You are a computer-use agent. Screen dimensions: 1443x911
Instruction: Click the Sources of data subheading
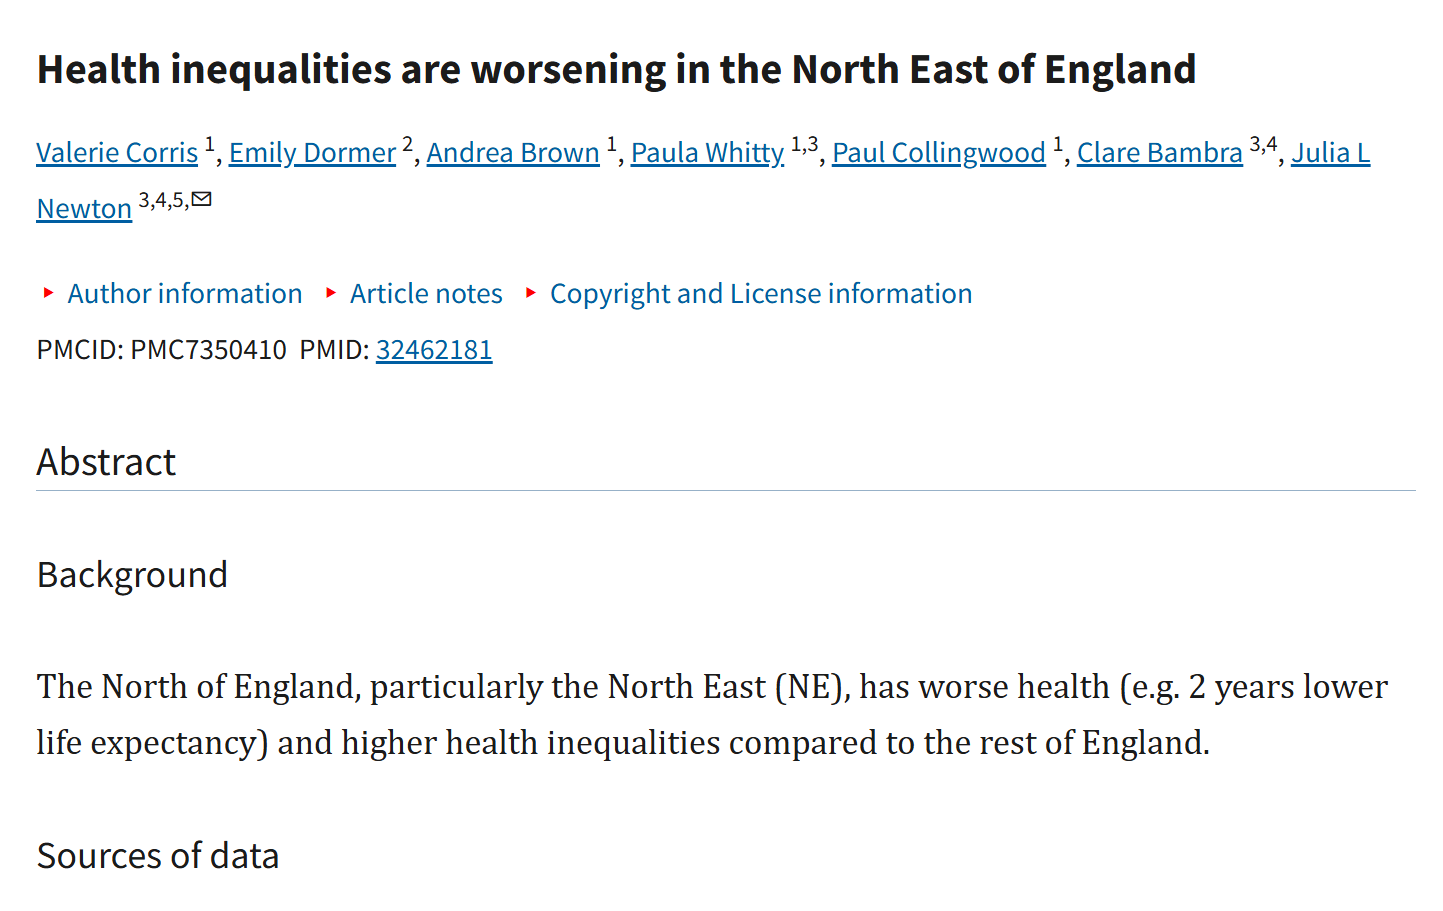pos(158,855)
